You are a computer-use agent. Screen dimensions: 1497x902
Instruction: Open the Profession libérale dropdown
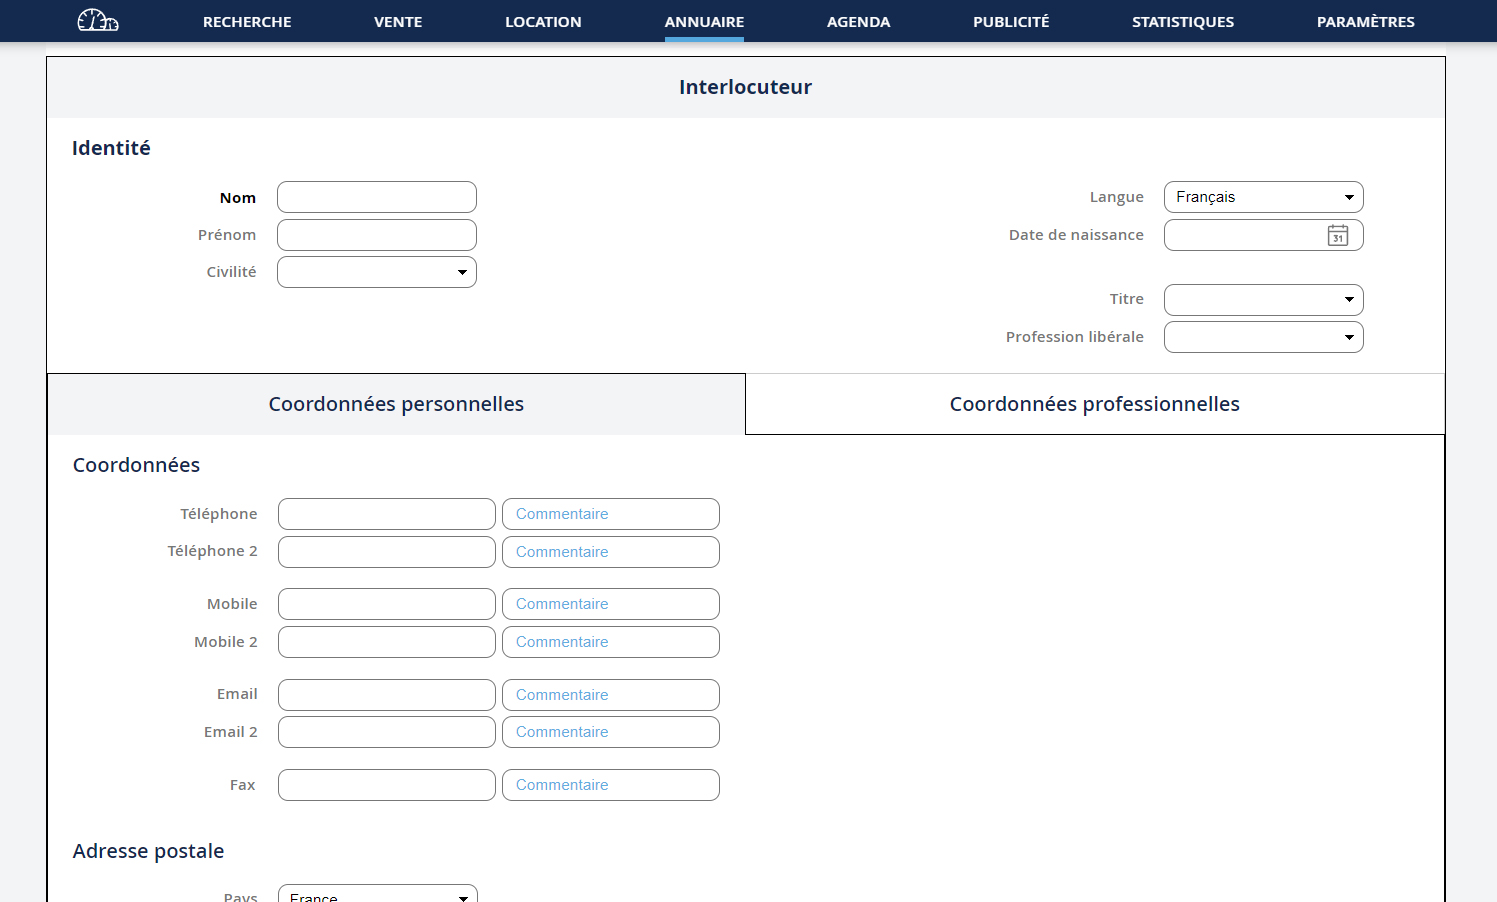[x=1263, y=337]
